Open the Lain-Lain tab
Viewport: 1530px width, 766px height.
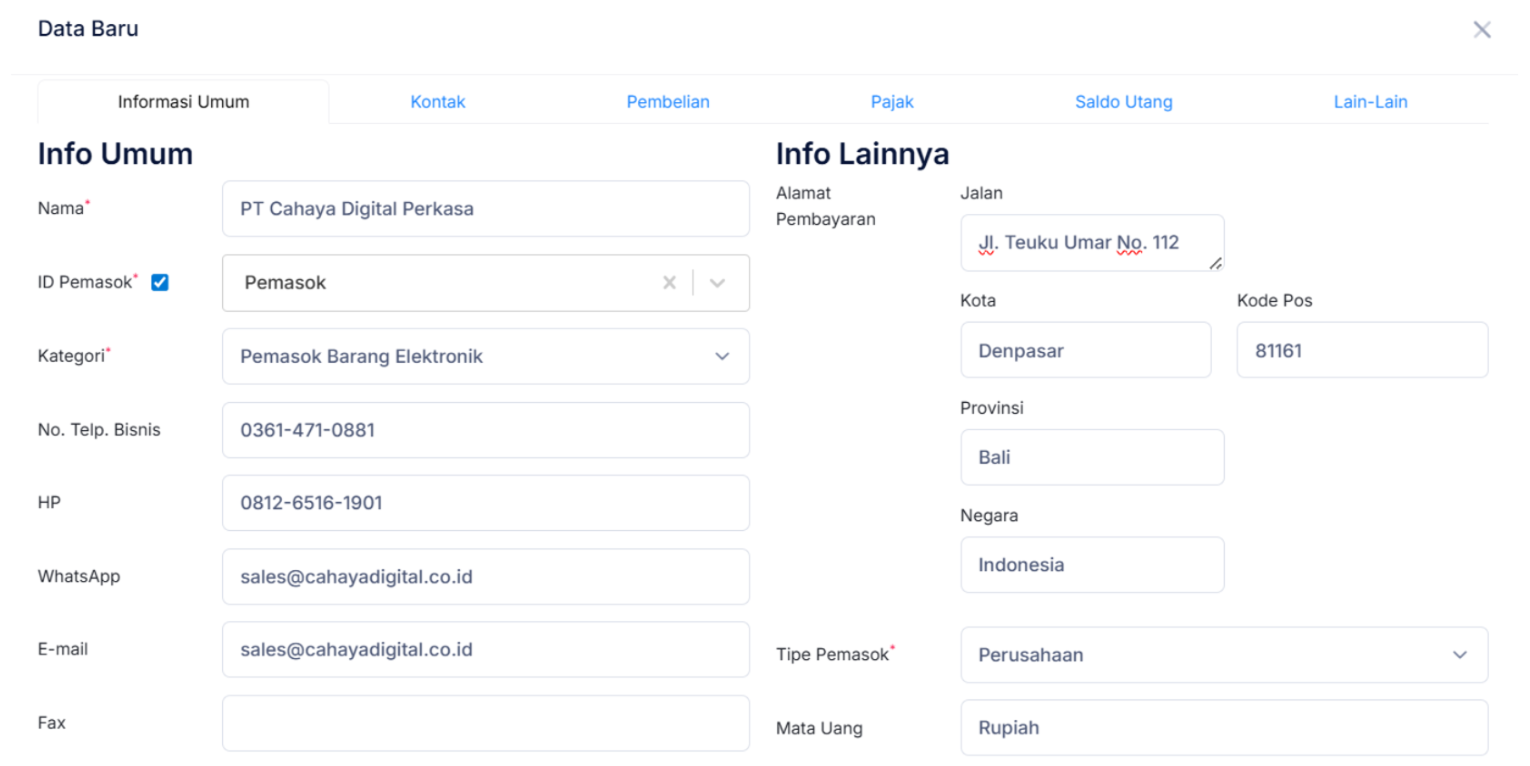pyautogui.click(x=1370, y=102)
